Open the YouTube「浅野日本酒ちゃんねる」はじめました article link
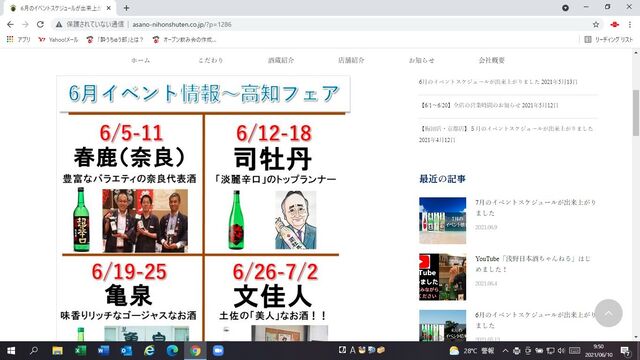 tap(533, 264)
